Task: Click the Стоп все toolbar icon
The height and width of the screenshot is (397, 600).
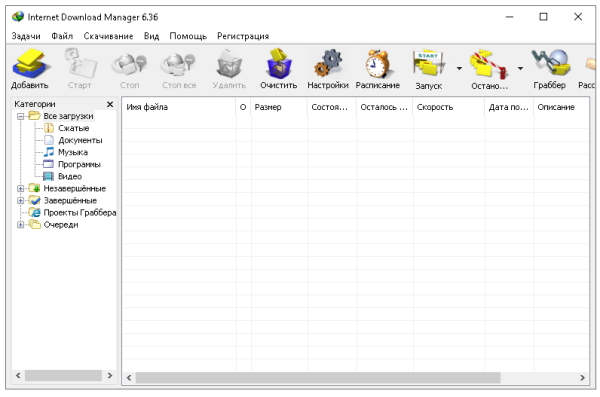Action: tap(179, 63)
